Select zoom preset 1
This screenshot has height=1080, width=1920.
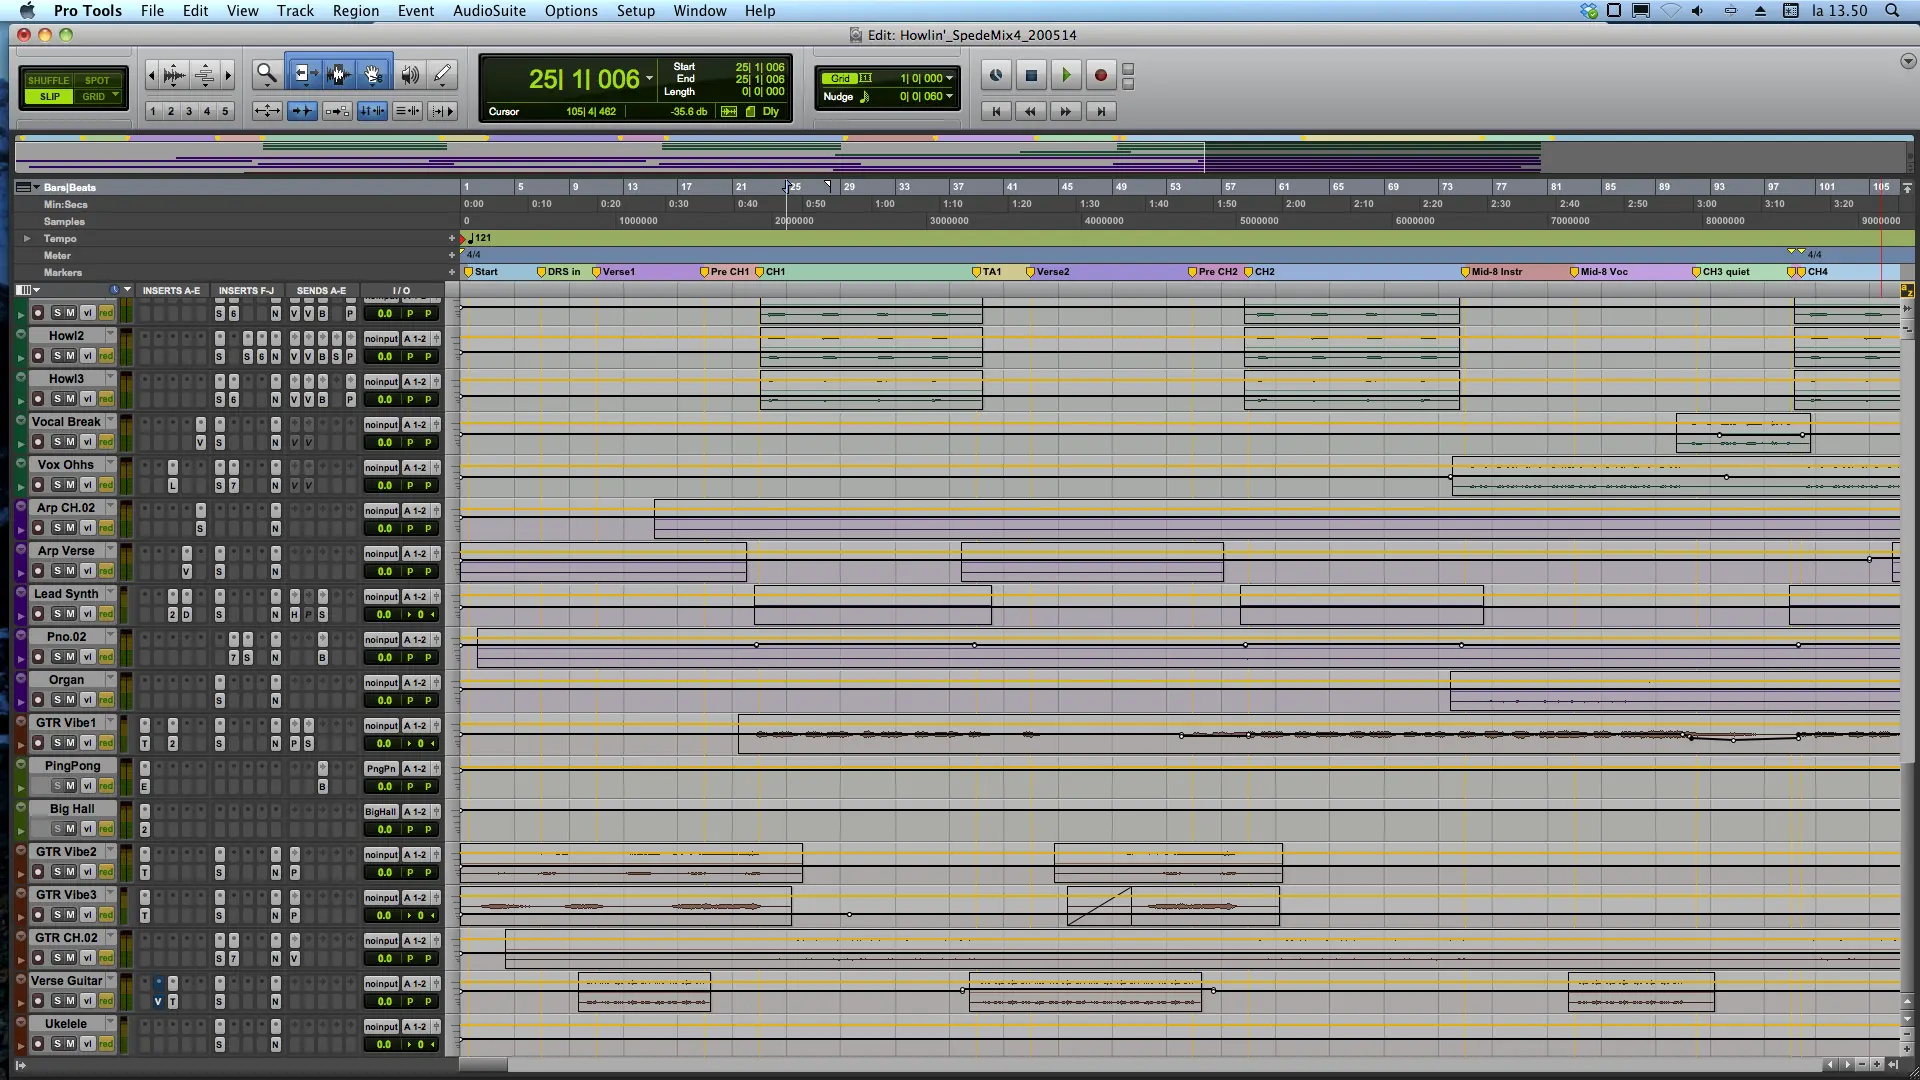[153, 111]
